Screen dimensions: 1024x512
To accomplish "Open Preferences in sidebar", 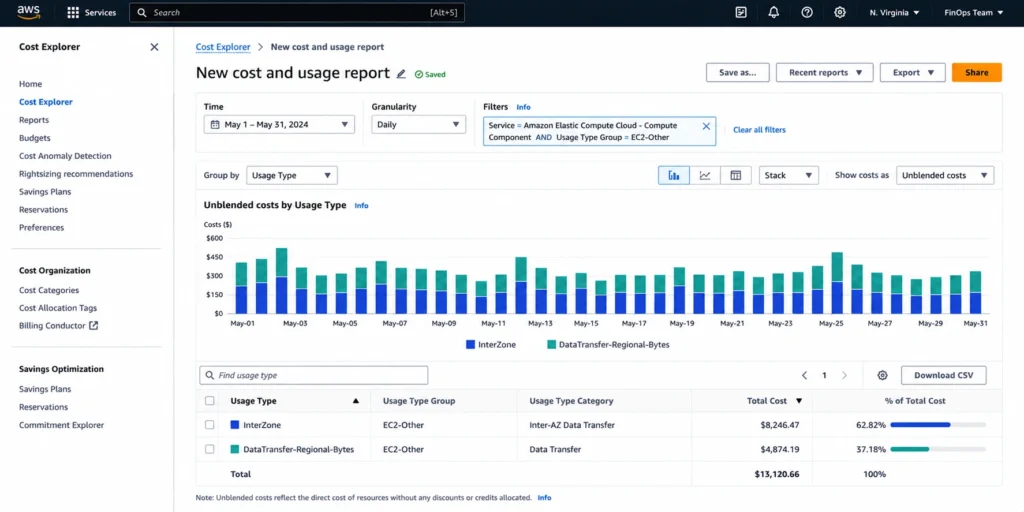I will click(x=42, y=227).
